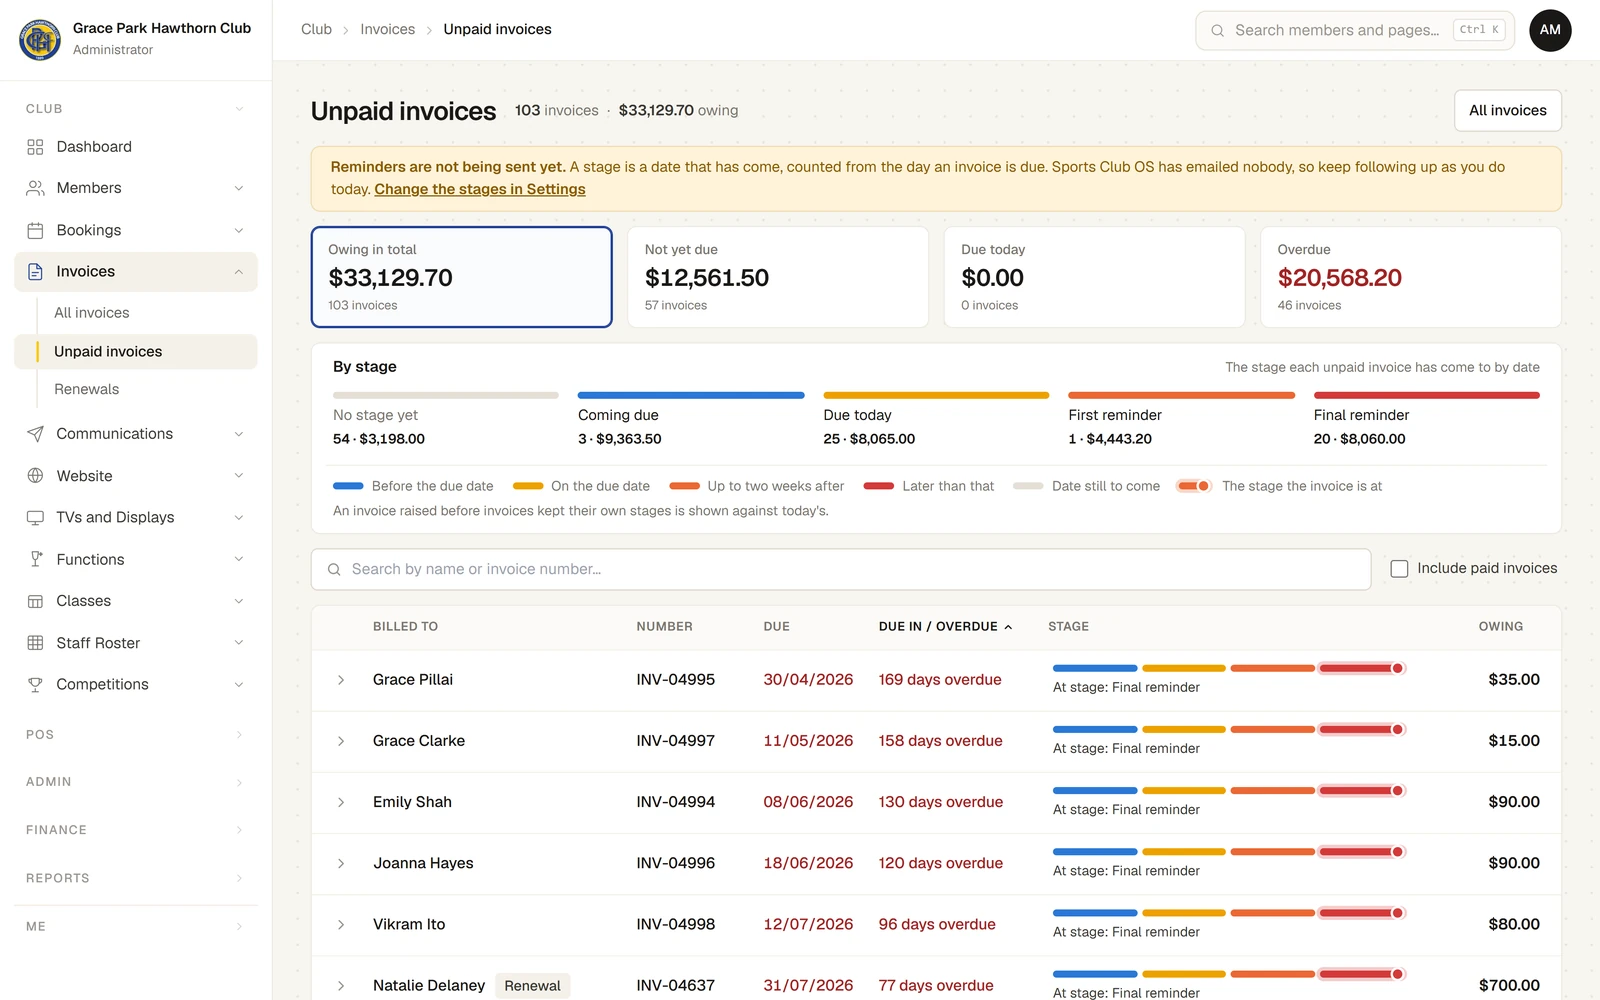
Task: Expand the Grace Clarke invoice row
Action: 341,741
